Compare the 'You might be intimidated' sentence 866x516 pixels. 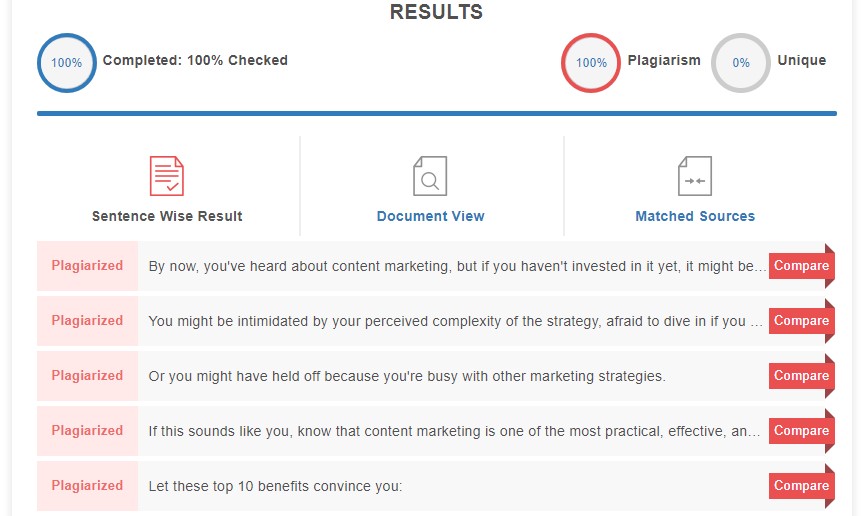(x=801, y=321)
